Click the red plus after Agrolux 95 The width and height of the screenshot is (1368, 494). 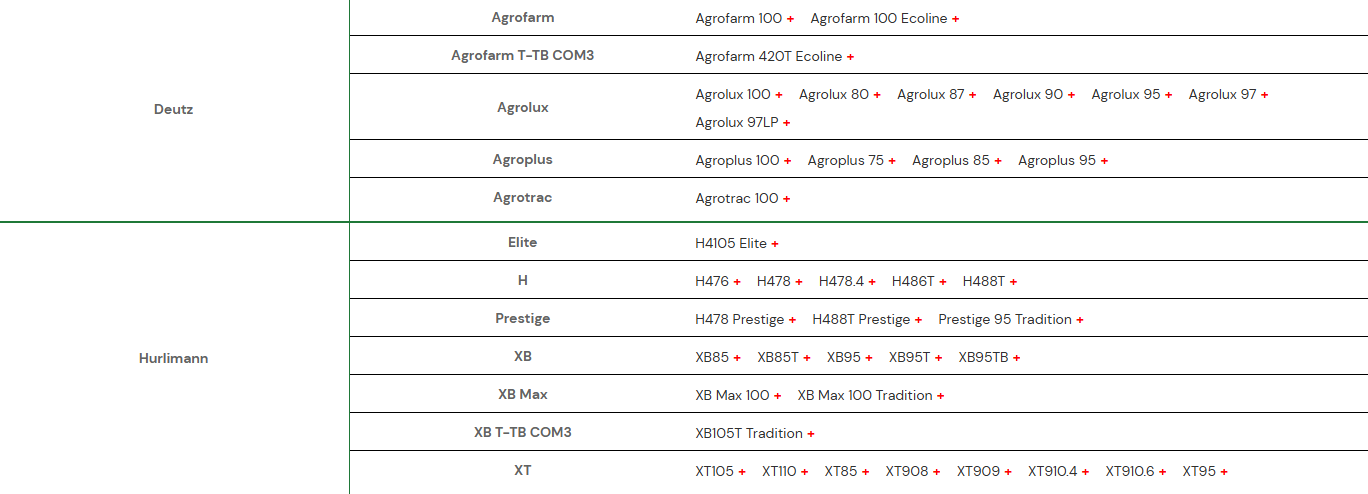pos(1168,95)
